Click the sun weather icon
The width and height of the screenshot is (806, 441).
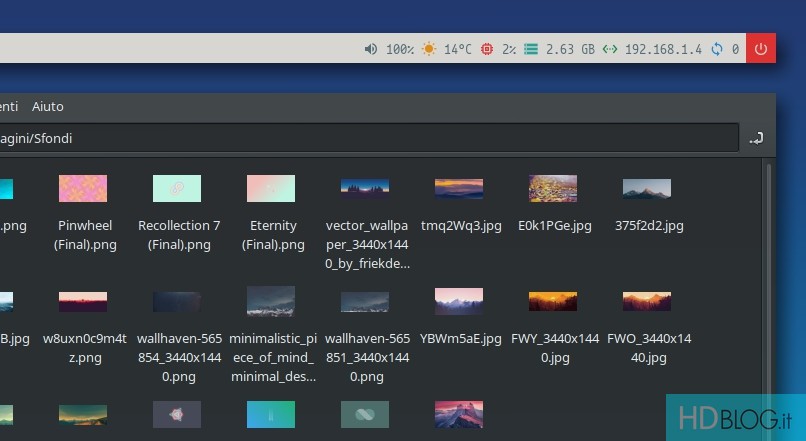coord(429,49)
